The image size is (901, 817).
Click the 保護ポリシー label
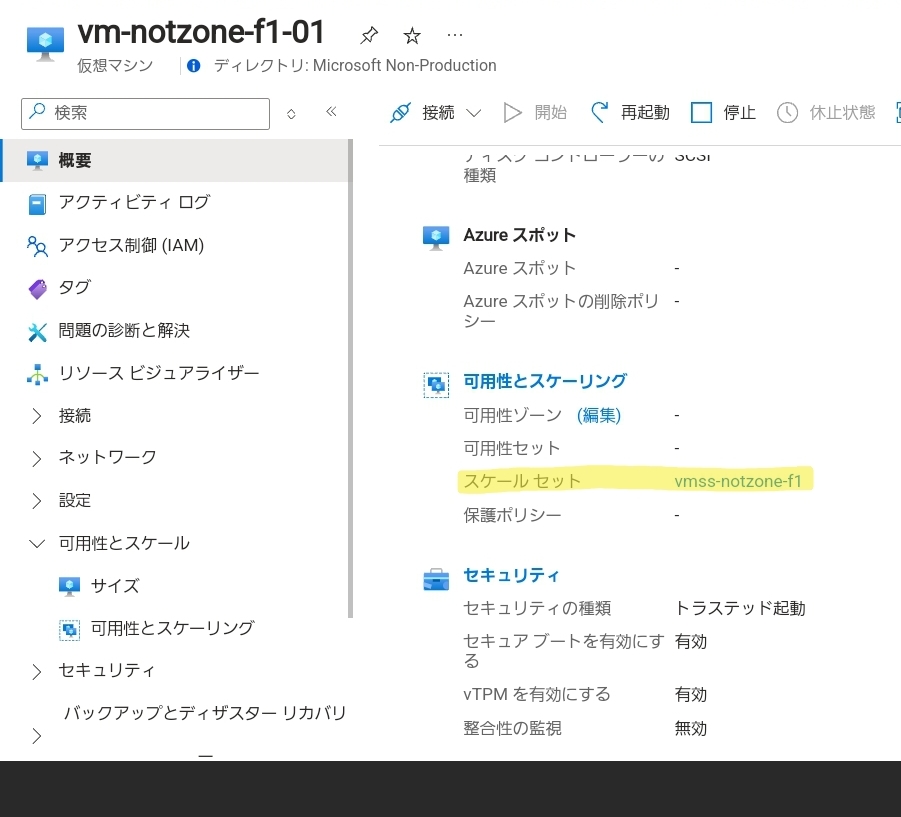(x=512, y=515)
